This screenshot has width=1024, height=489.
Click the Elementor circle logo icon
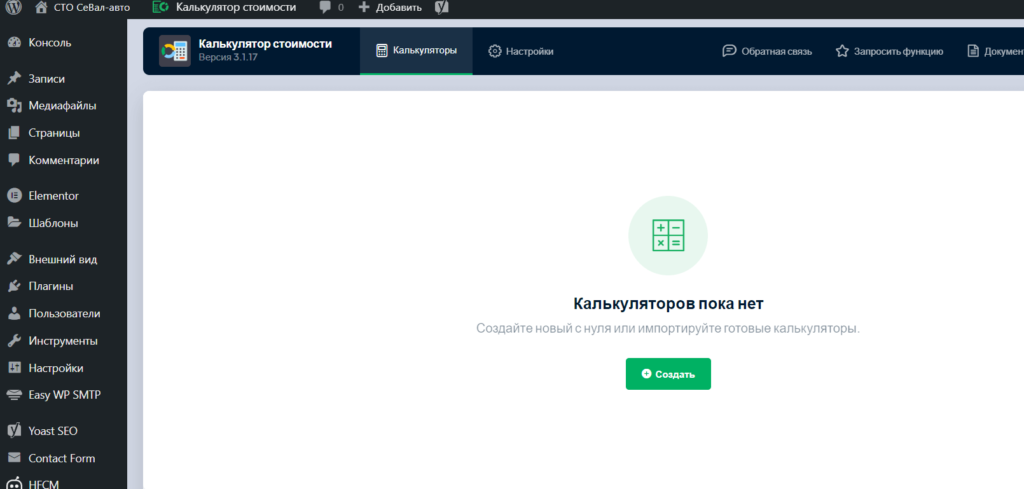point(14,196)
